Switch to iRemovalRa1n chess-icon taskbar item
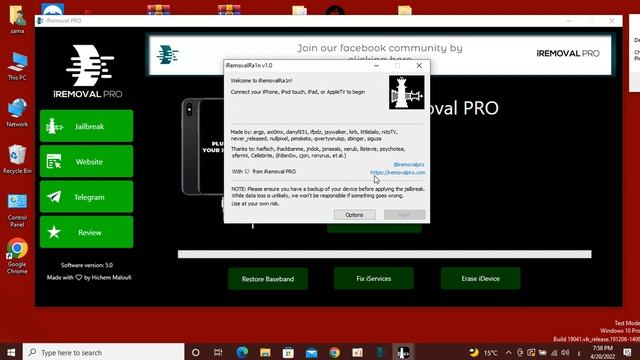Screen dimensions: 640x360 coord(403,352)
